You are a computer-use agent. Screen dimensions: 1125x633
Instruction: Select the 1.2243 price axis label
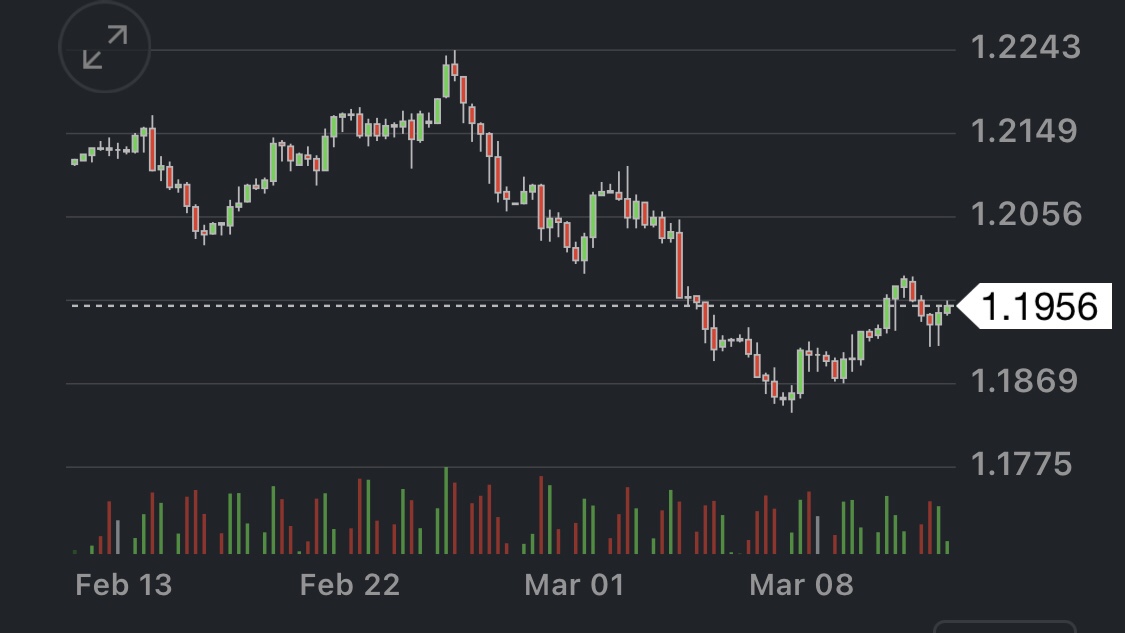[1025, 47]
